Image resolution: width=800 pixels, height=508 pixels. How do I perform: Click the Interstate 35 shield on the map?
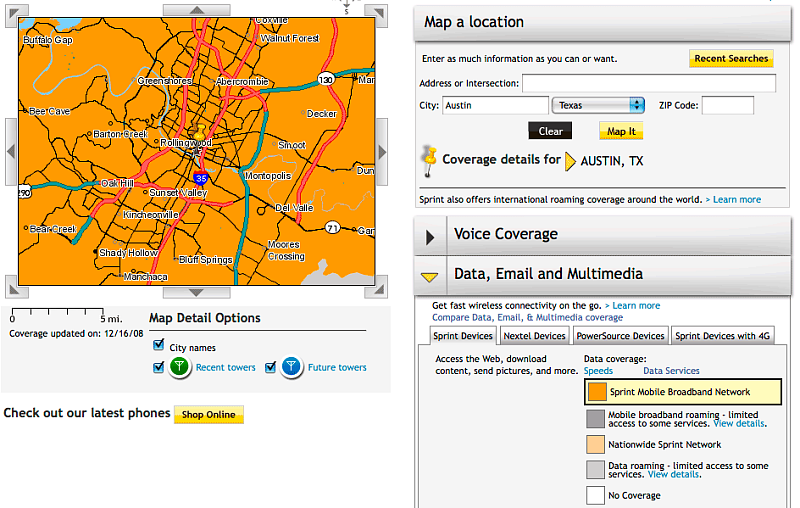201,179
